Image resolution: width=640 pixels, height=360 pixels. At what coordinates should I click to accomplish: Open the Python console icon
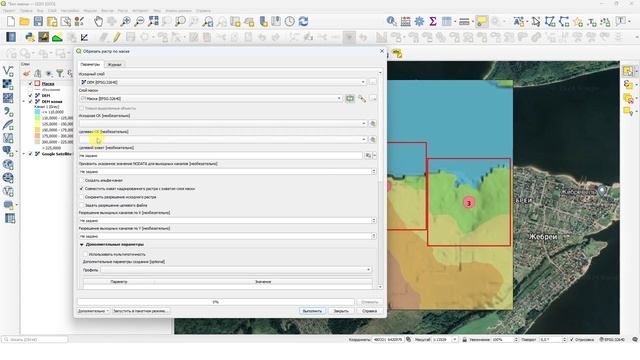pos(30,38)
